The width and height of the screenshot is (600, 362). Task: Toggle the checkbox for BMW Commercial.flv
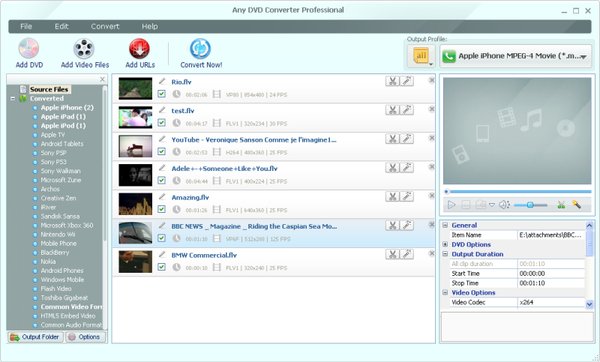click(161, 267)
